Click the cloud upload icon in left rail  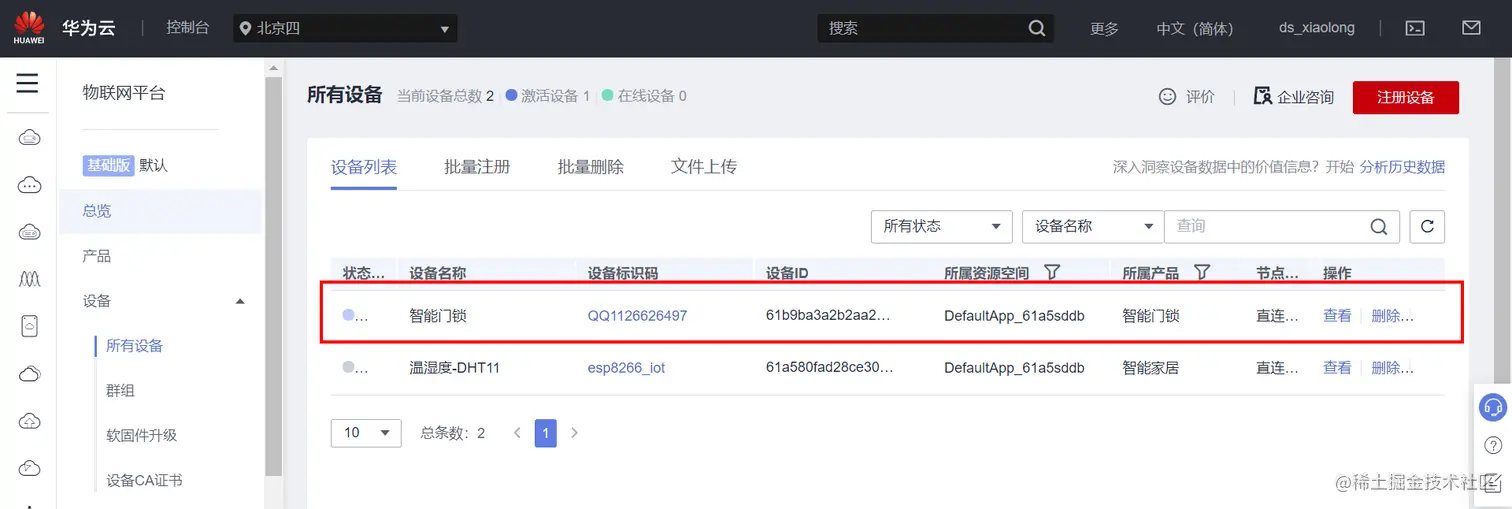pyautogui.click(x=29, y=421)
